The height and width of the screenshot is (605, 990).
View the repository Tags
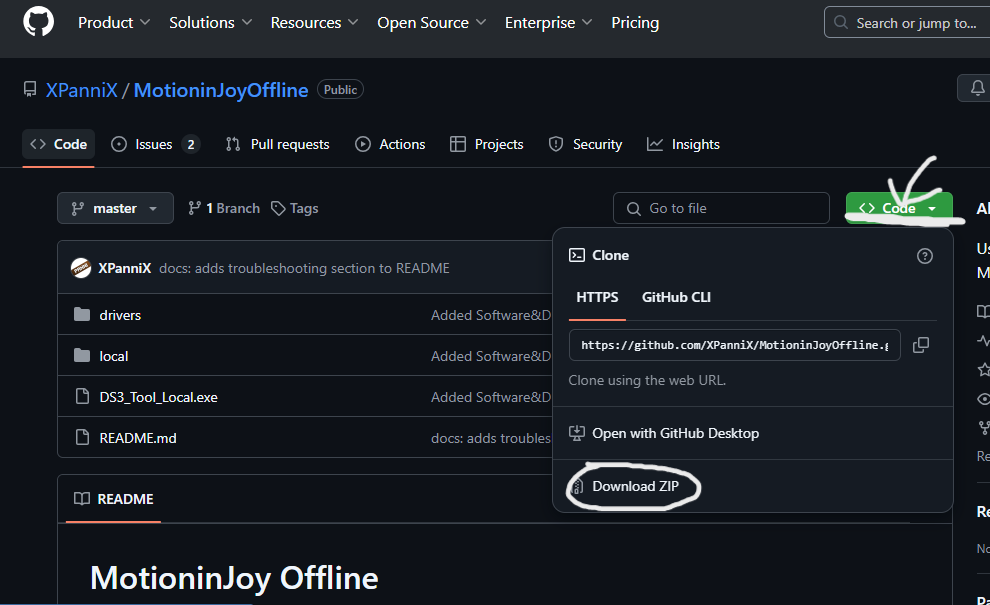294,208
